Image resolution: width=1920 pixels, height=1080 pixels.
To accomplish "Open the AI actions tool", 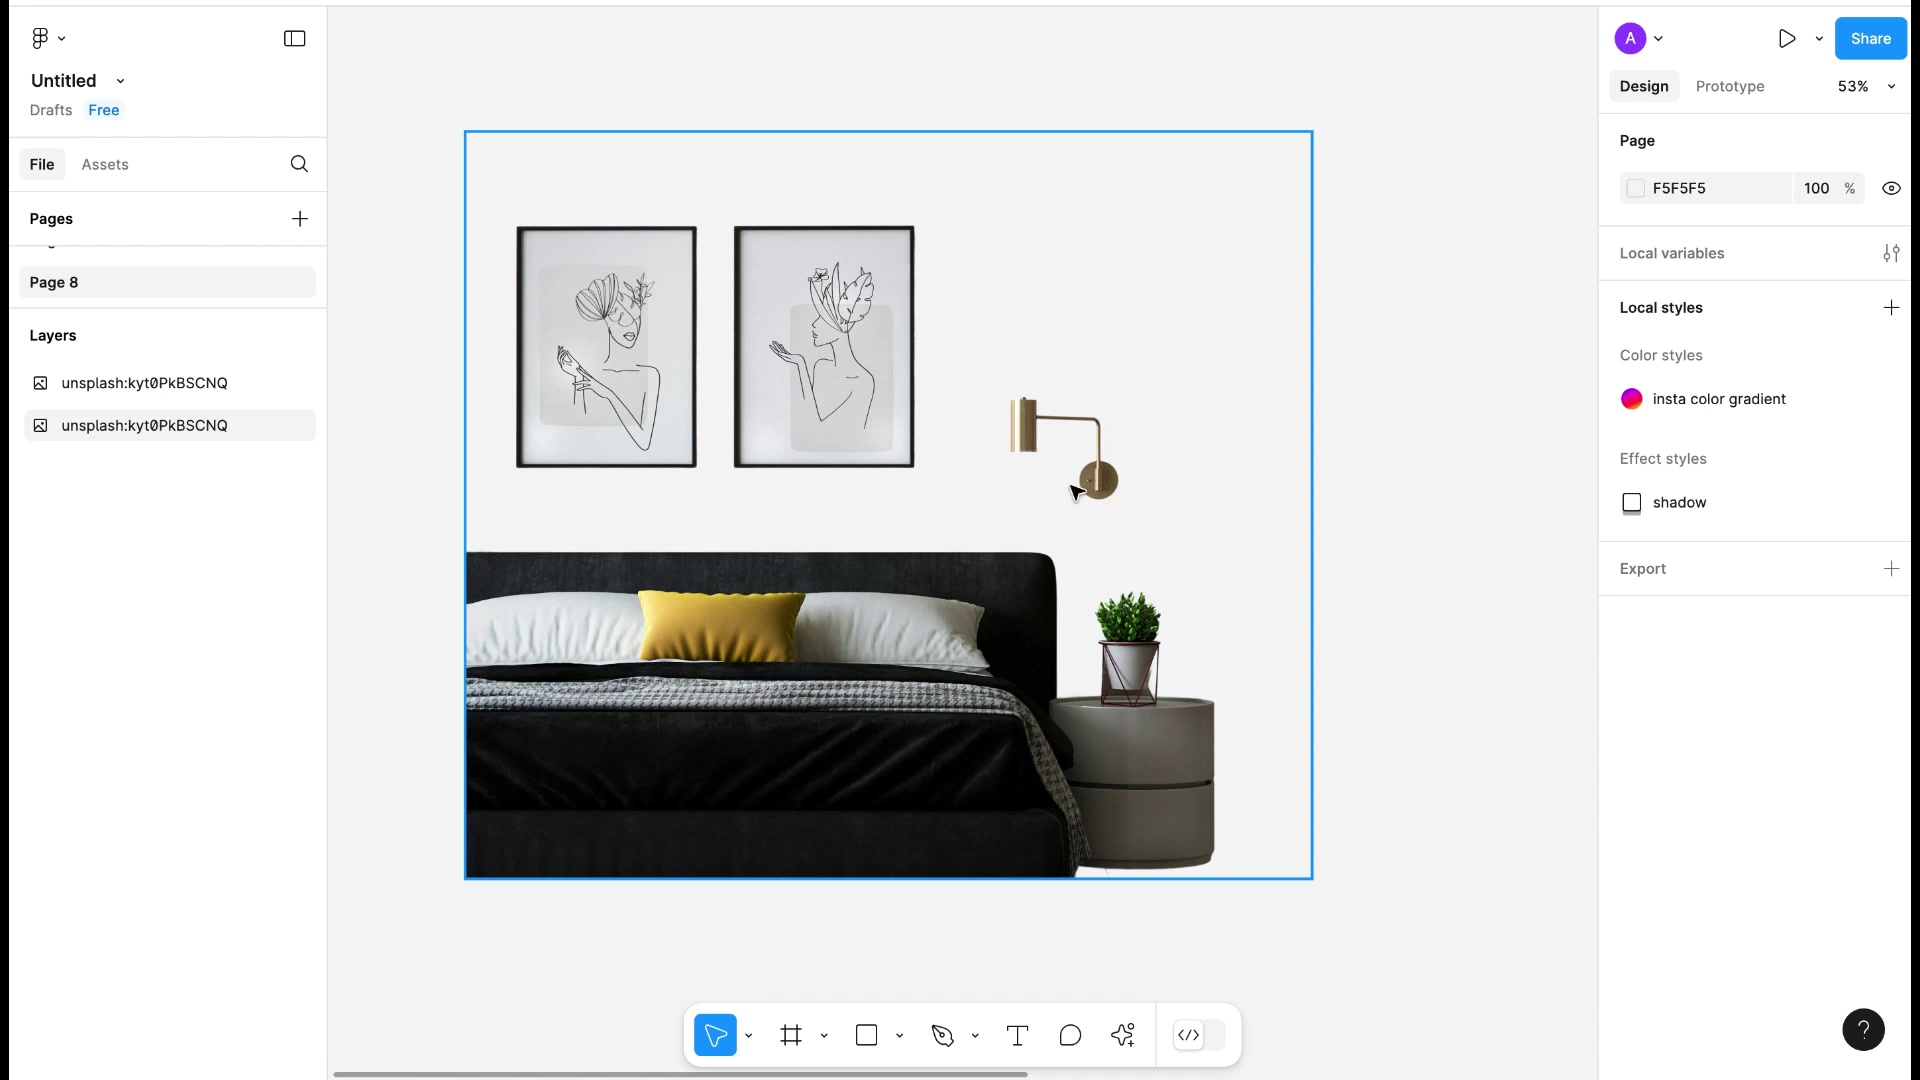I will point(1123,1035).
